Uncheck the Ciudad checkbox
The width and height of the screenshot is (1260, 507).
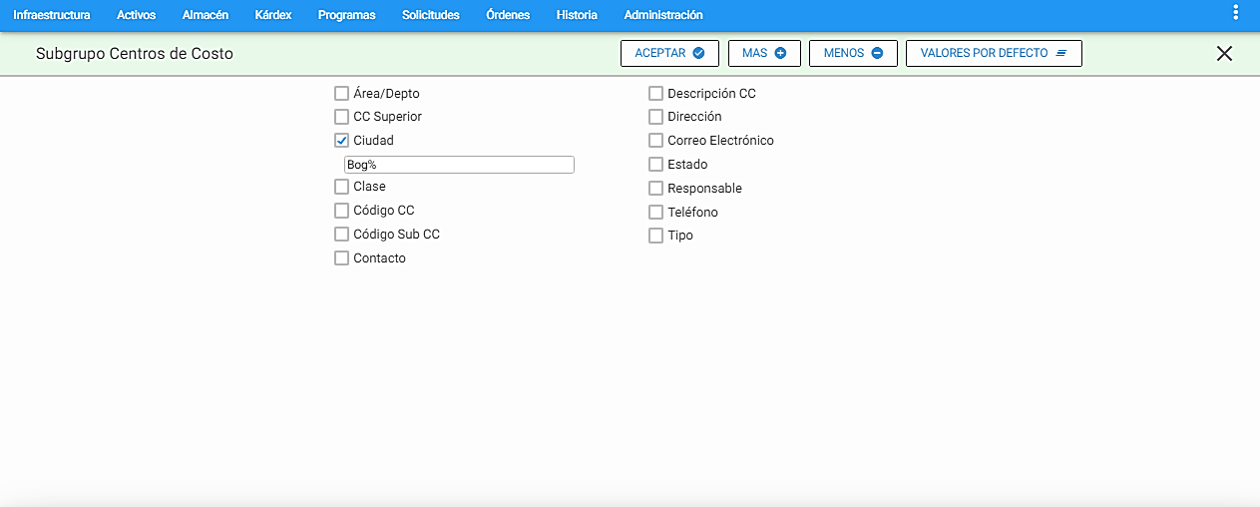pos(342,141)
